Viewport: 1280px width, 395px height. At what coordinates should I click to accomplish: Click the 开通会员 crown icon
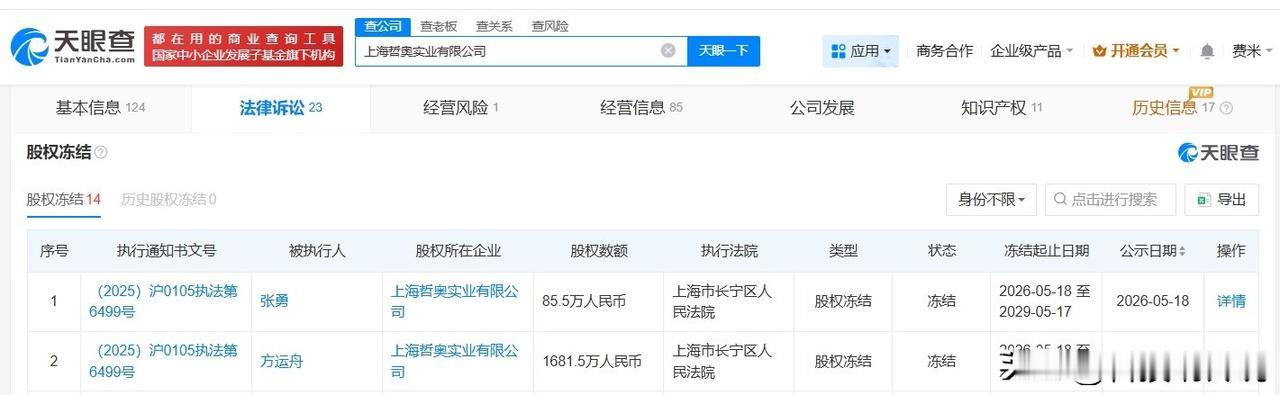1099,51
